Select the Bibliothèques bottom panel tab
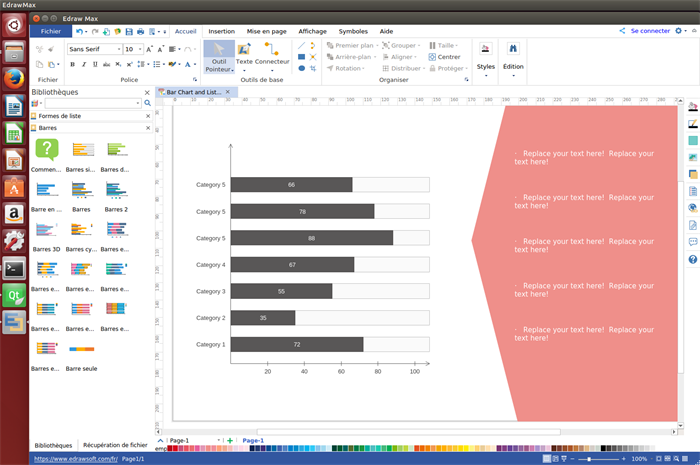This screenshot has height=465, width=700. 53,445
